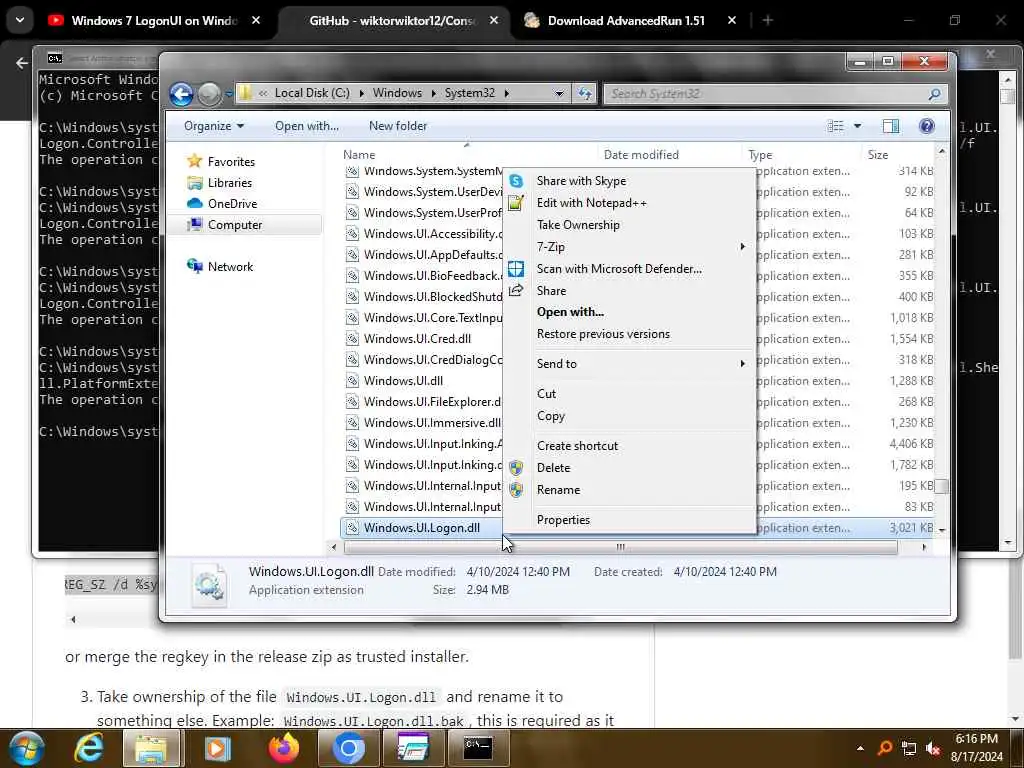Viewport: 1024px width, 768px height.
Task: Open the Organize dropdown menu
Action: [x=214, y=126]
